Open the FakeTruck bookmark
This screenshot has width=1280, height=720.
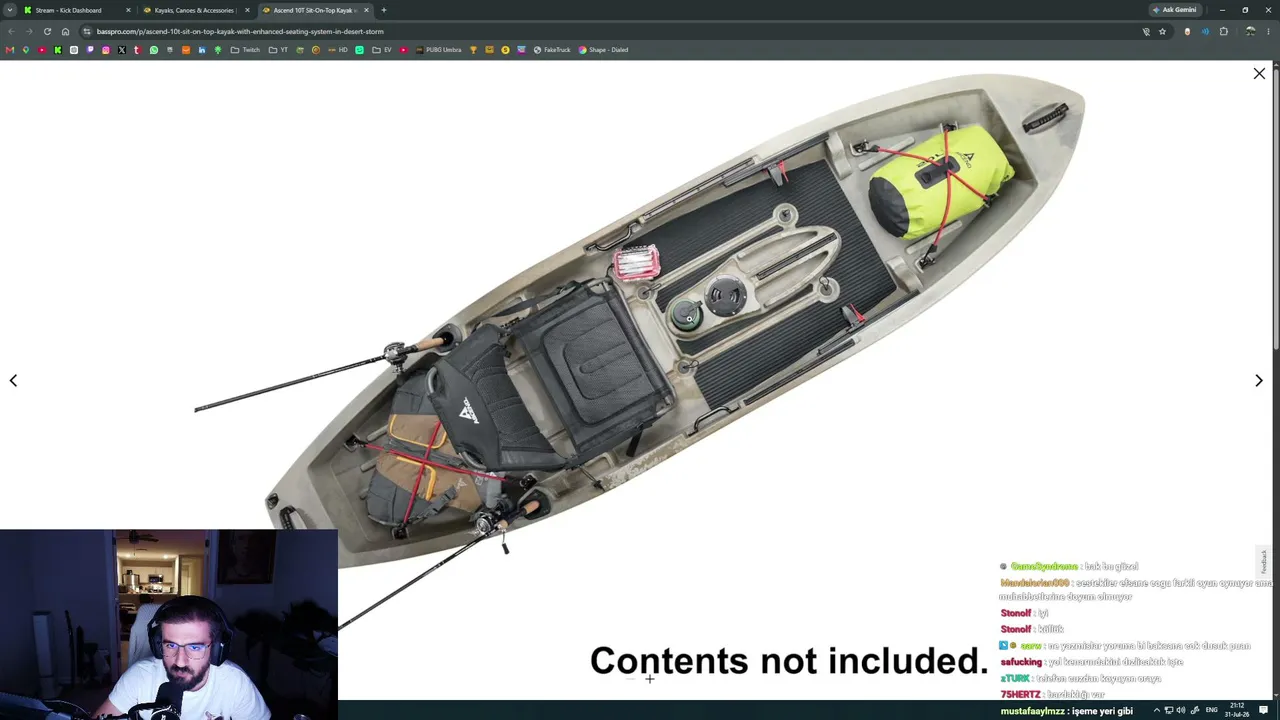click(x=552, y=50)
